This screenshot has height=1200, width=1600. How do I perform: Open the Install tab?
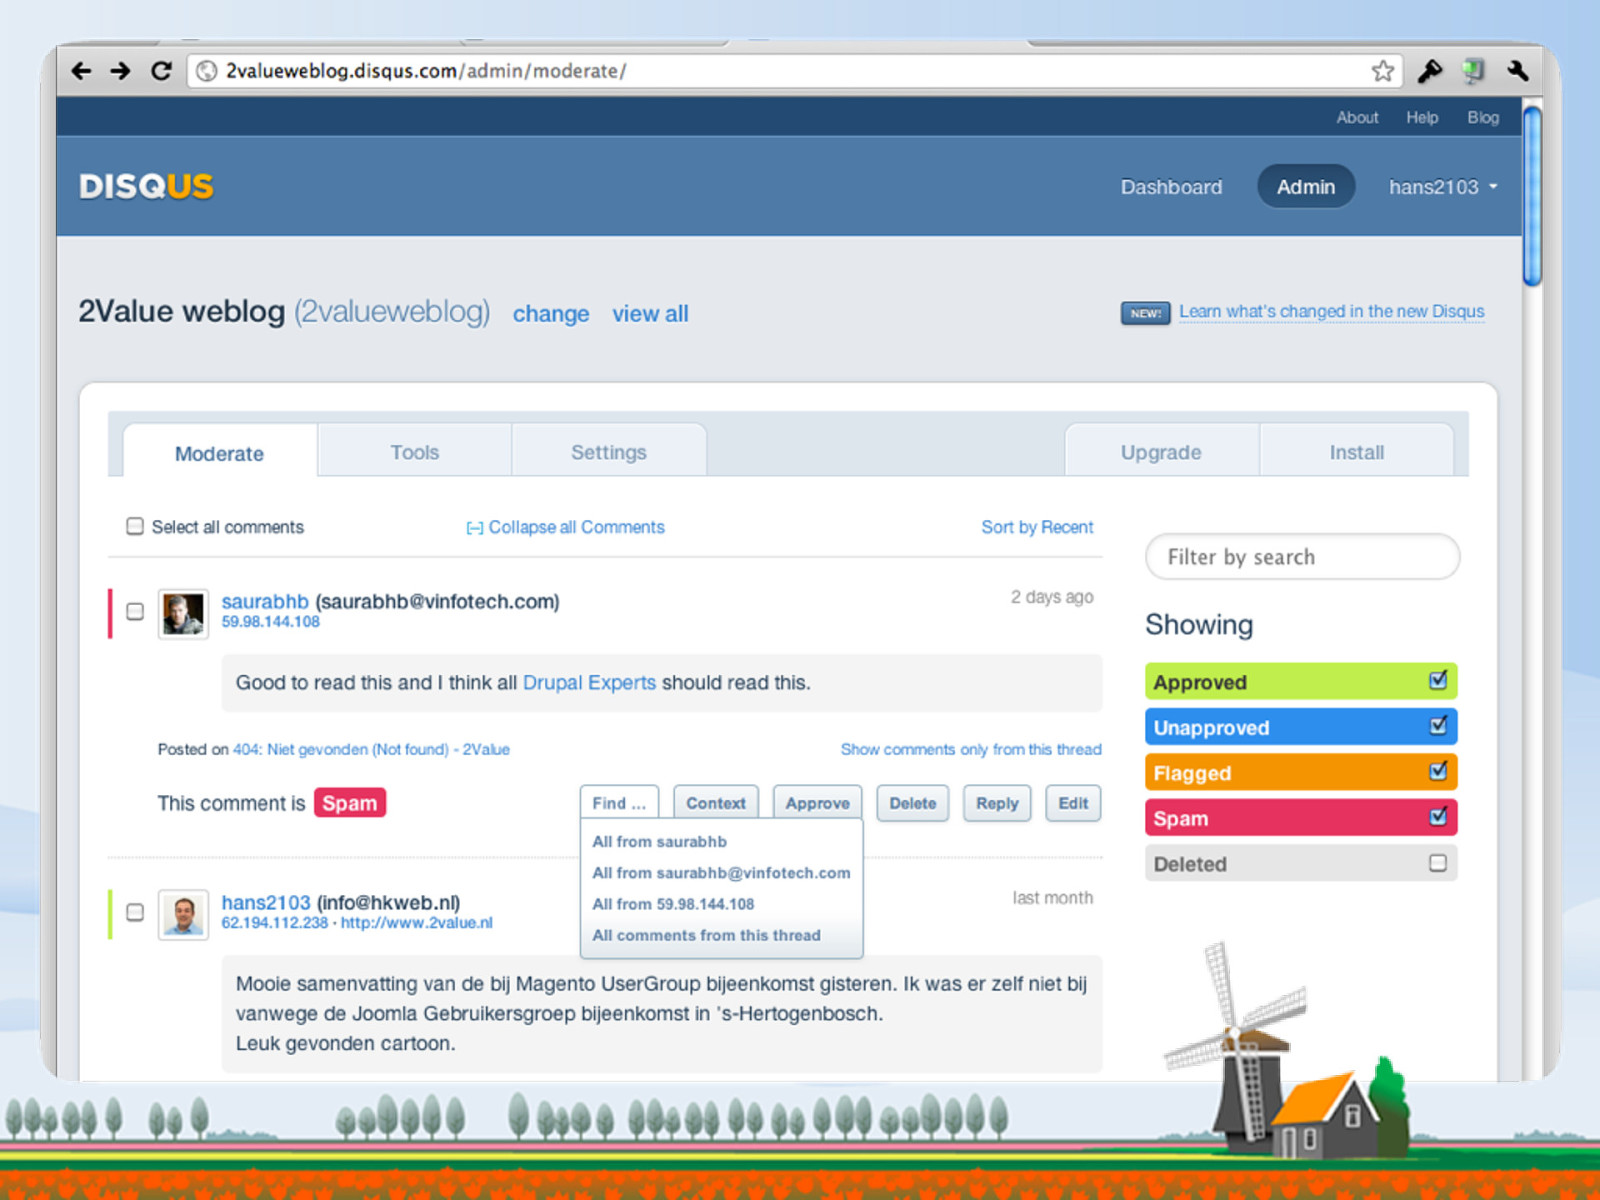1357,452
